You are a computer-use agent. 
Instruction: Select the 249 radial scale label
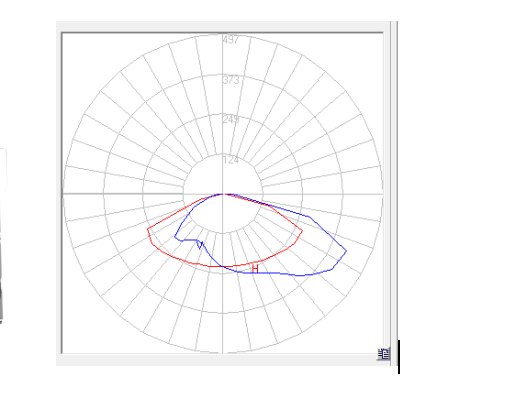coord(231,119)
